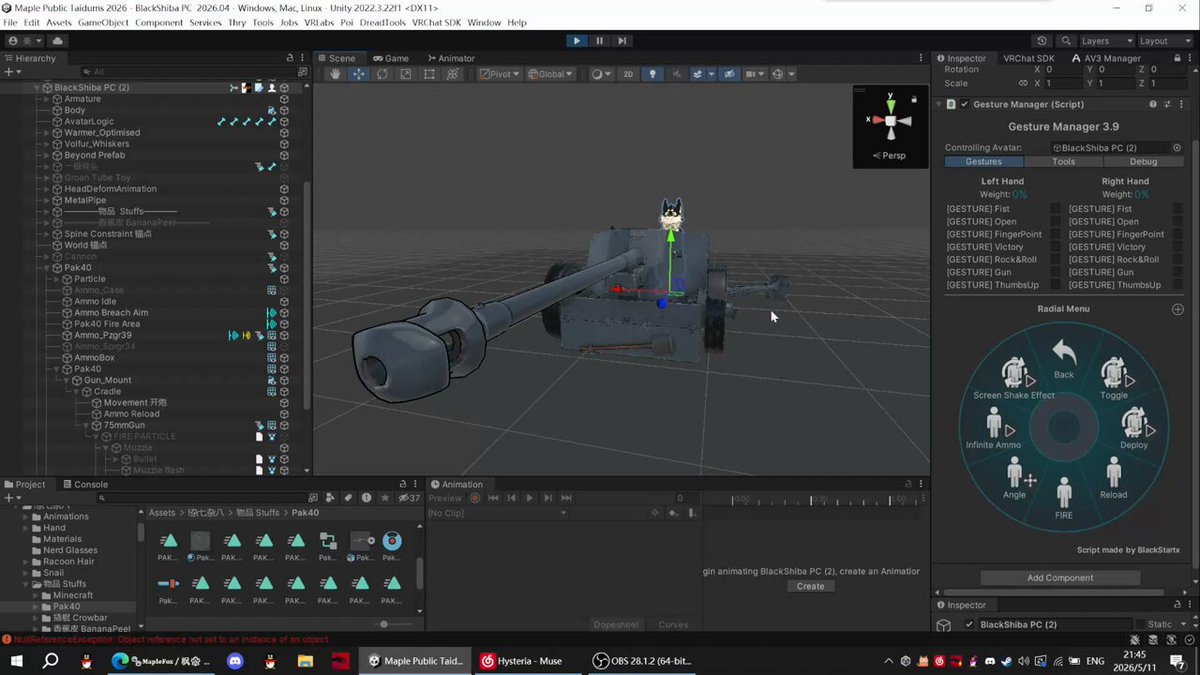Click the Create button in the Animation panel
The image size is (1200, 675).
click(x=810, y=586)
